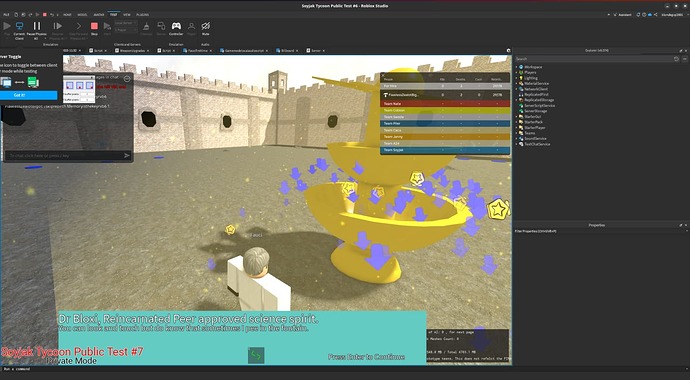The height and width of the screenshot is (380, 690).
Task: Click the Workspace globe icon in Explorer
Action: click(521, 67)
